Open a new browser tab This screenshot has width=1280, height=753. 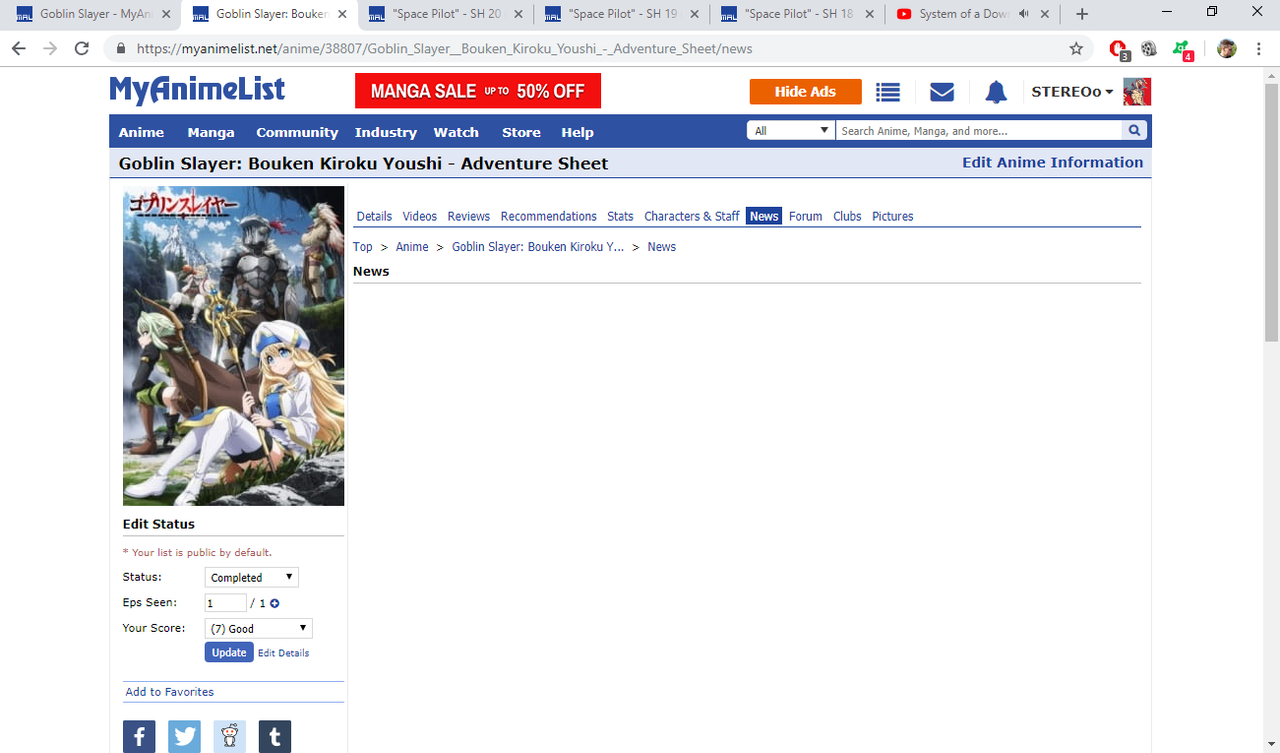(1082, 14)
